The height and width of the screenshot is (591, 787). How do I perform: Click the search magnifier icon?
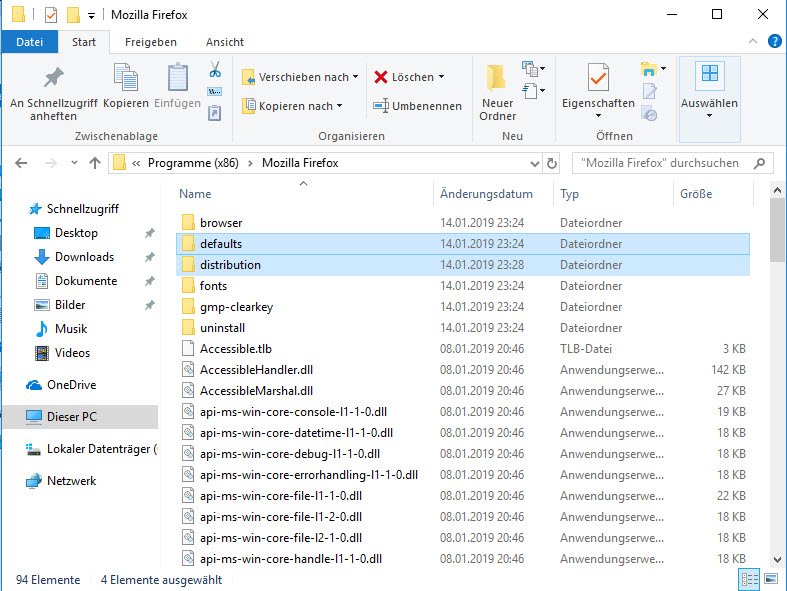pyautogui.click(x=759, y=163)
